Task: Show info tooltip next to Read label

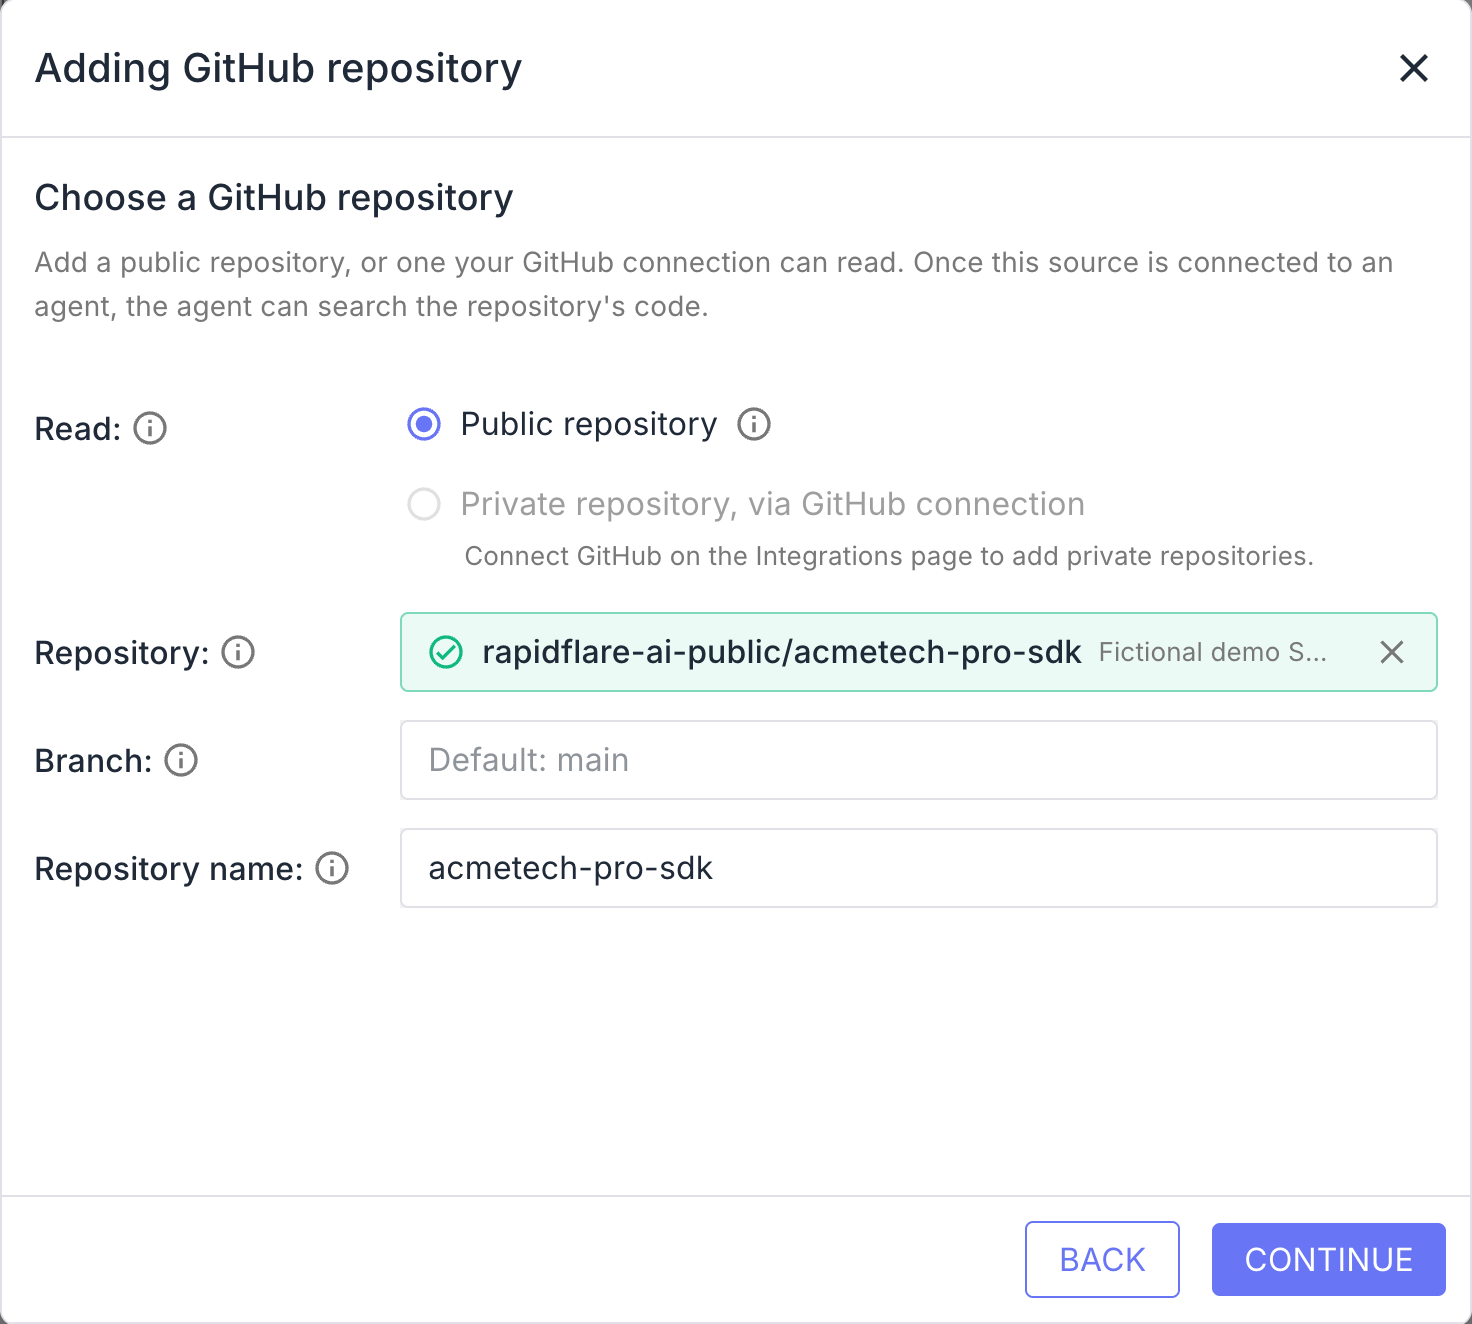Action: [150, 429]
